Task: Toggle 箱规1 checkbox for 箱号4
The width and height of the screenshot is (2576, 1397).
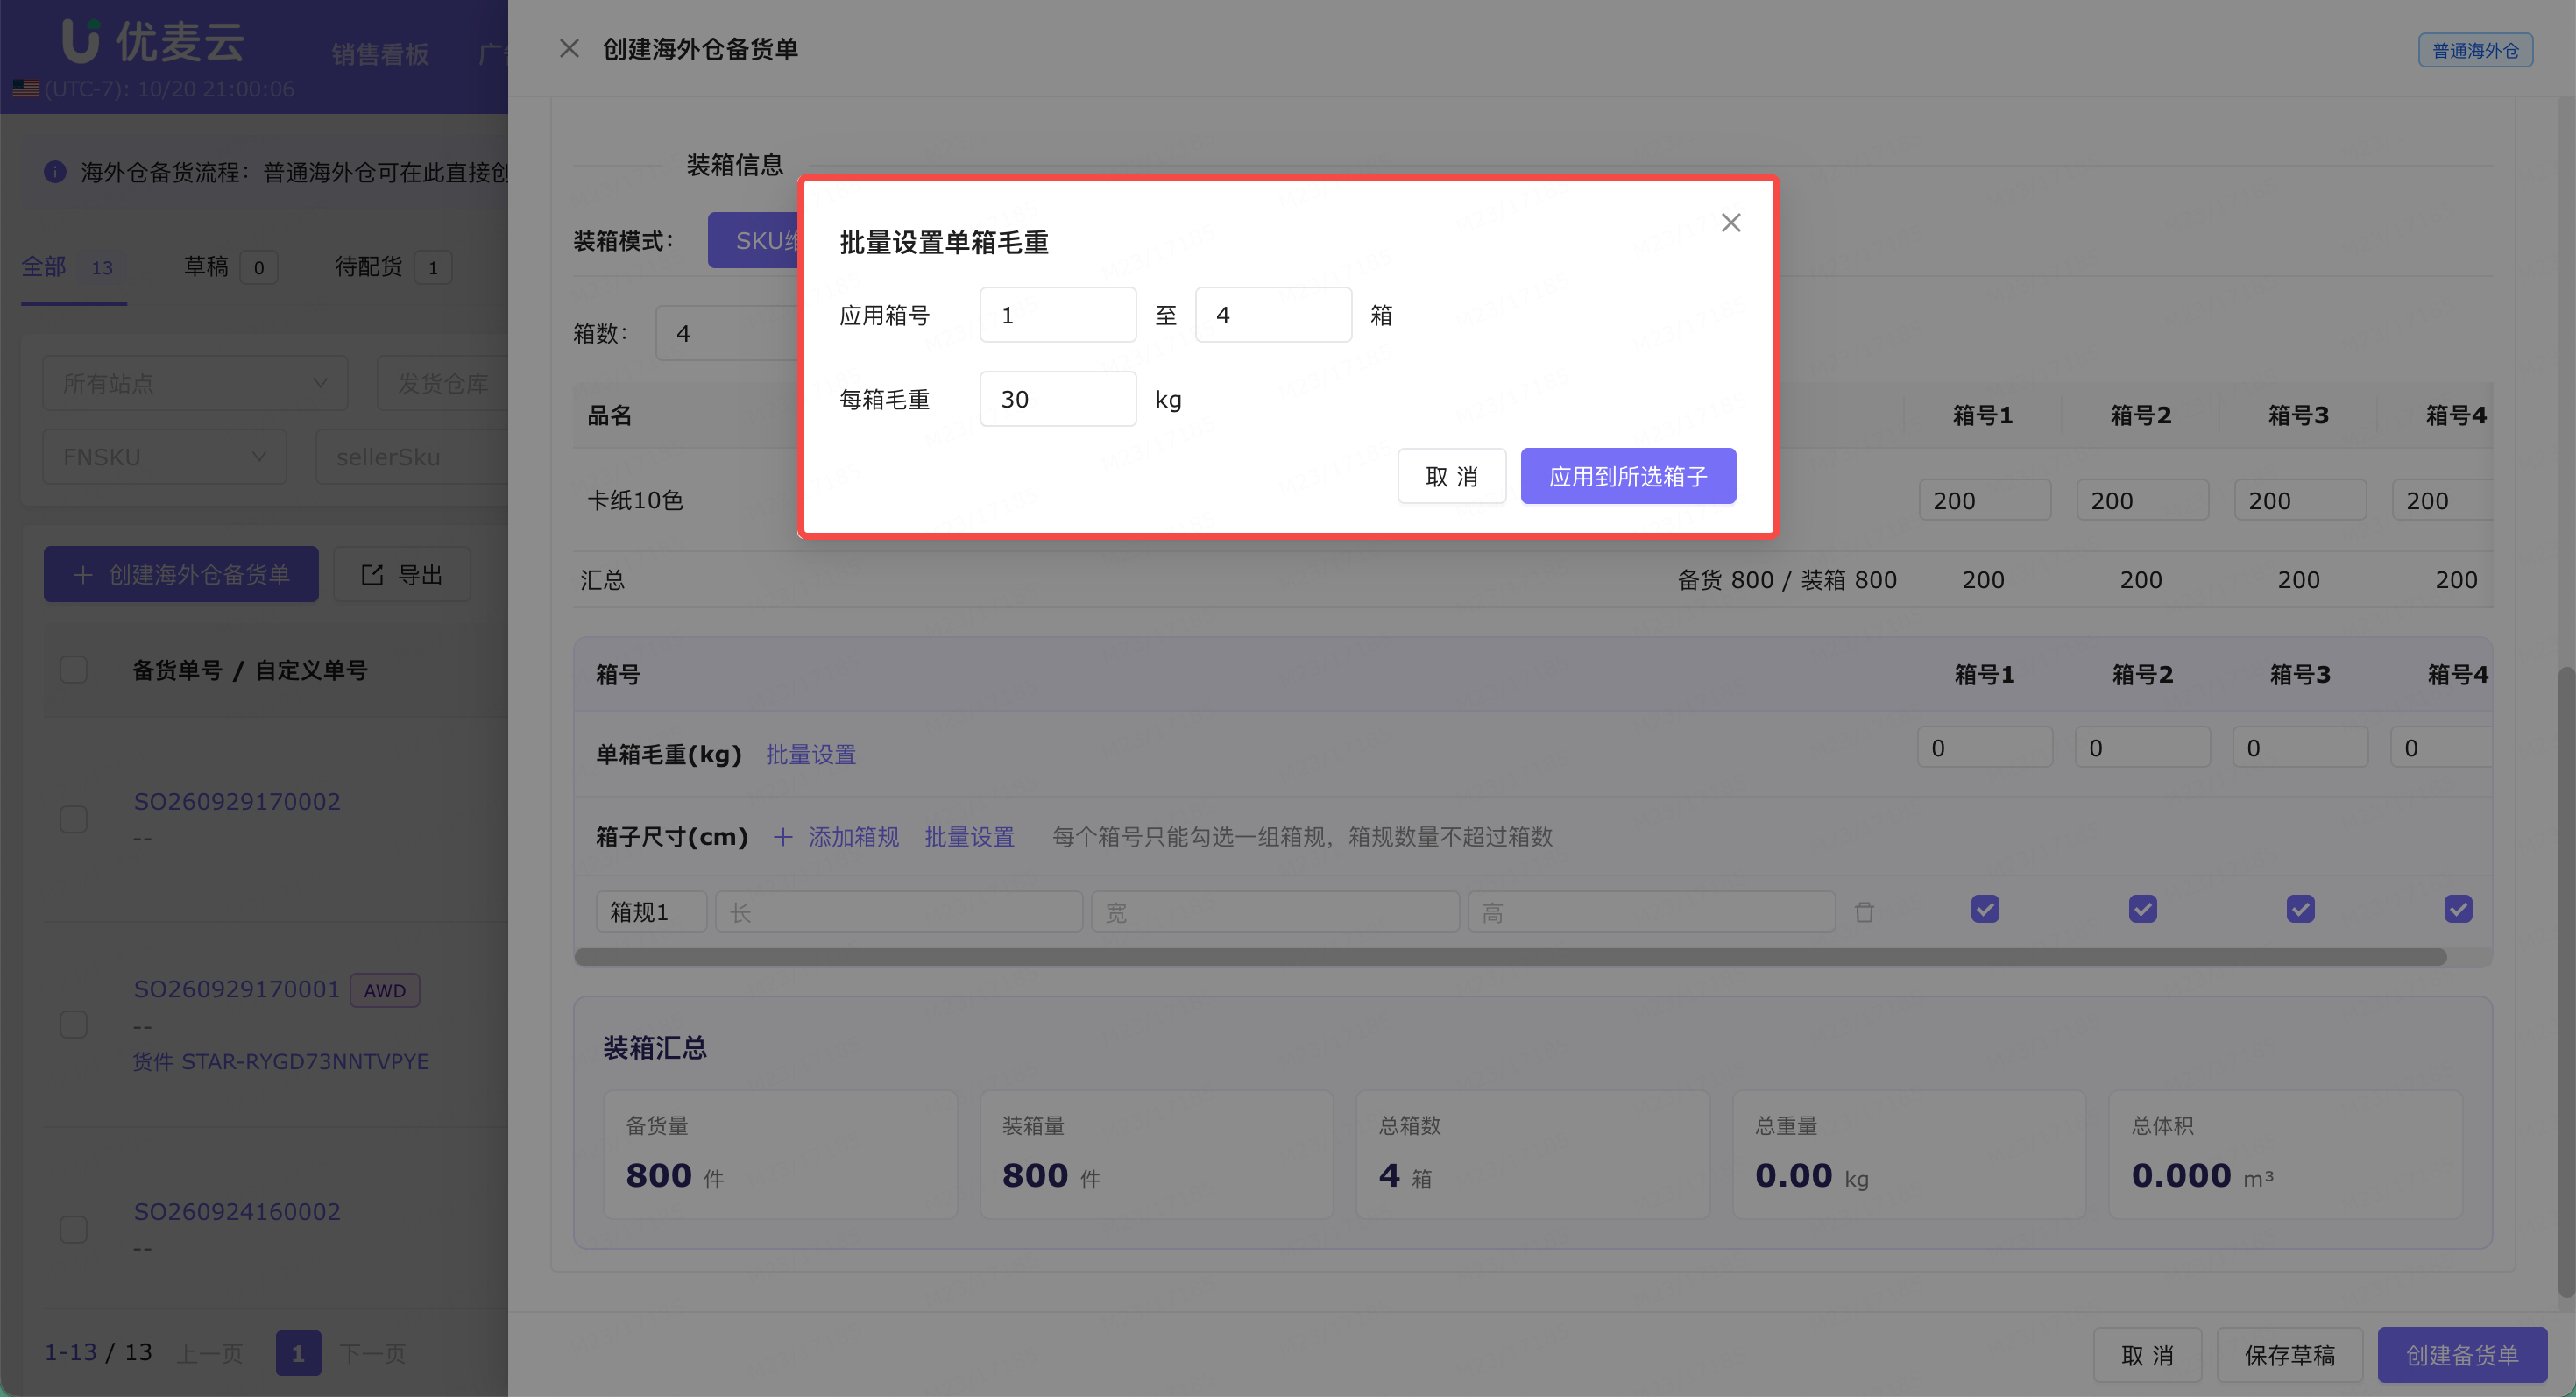Action: pos(2458,909)
